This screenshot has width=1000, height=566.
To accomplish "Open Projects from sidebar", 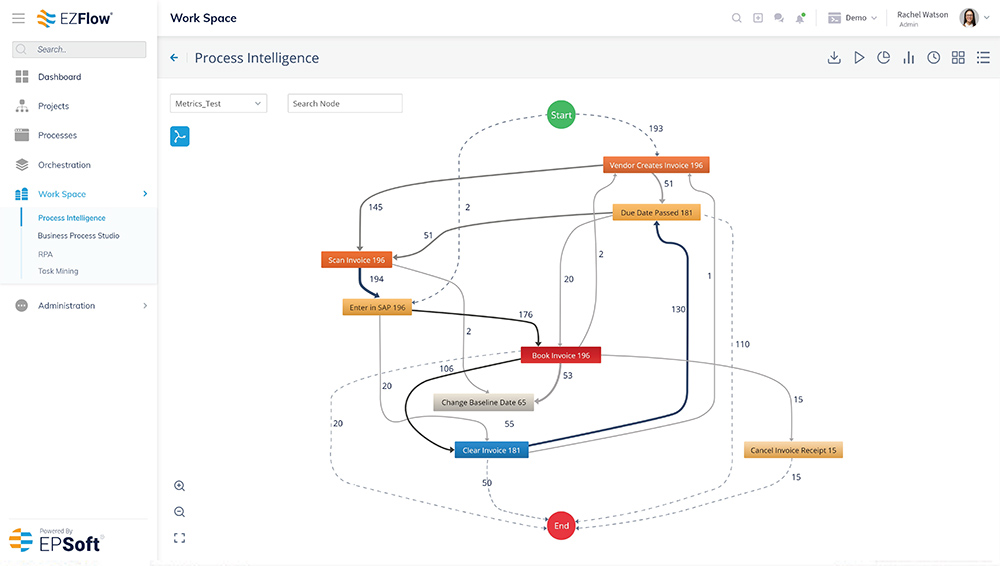I will (x=54, y=106).
